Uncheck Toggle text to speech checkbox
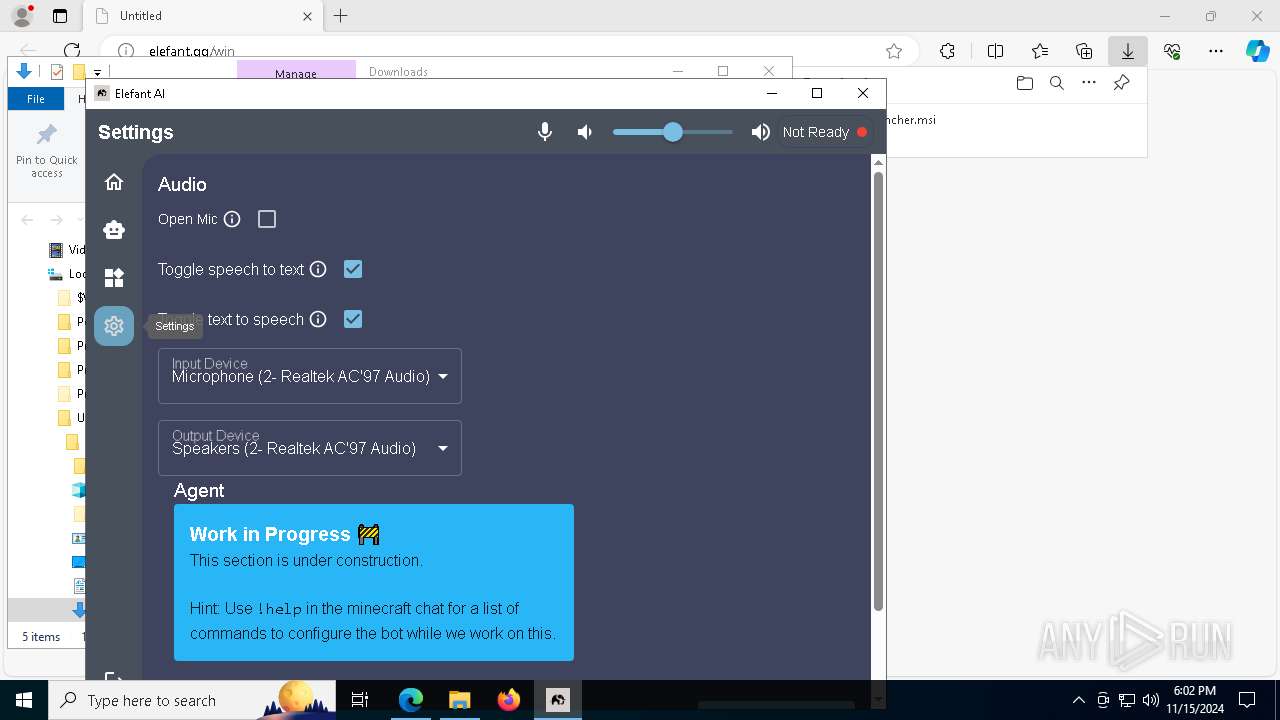Screen dimensions: 1280x720 pyautogui.click(x=353, y=319)
